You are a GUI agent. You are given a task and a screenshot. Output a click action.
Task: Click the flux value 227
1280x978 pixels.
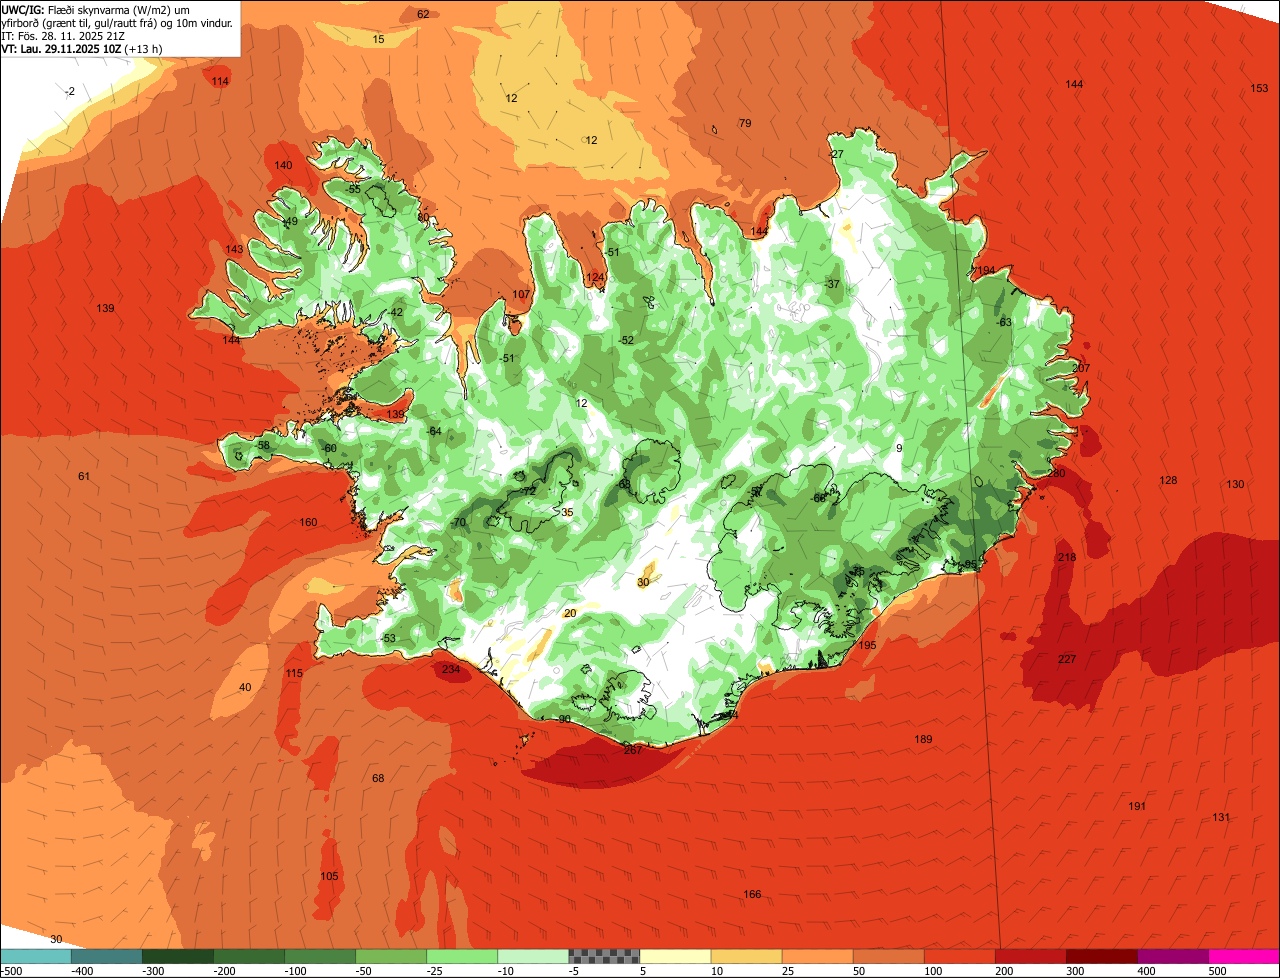point(1067,659)
